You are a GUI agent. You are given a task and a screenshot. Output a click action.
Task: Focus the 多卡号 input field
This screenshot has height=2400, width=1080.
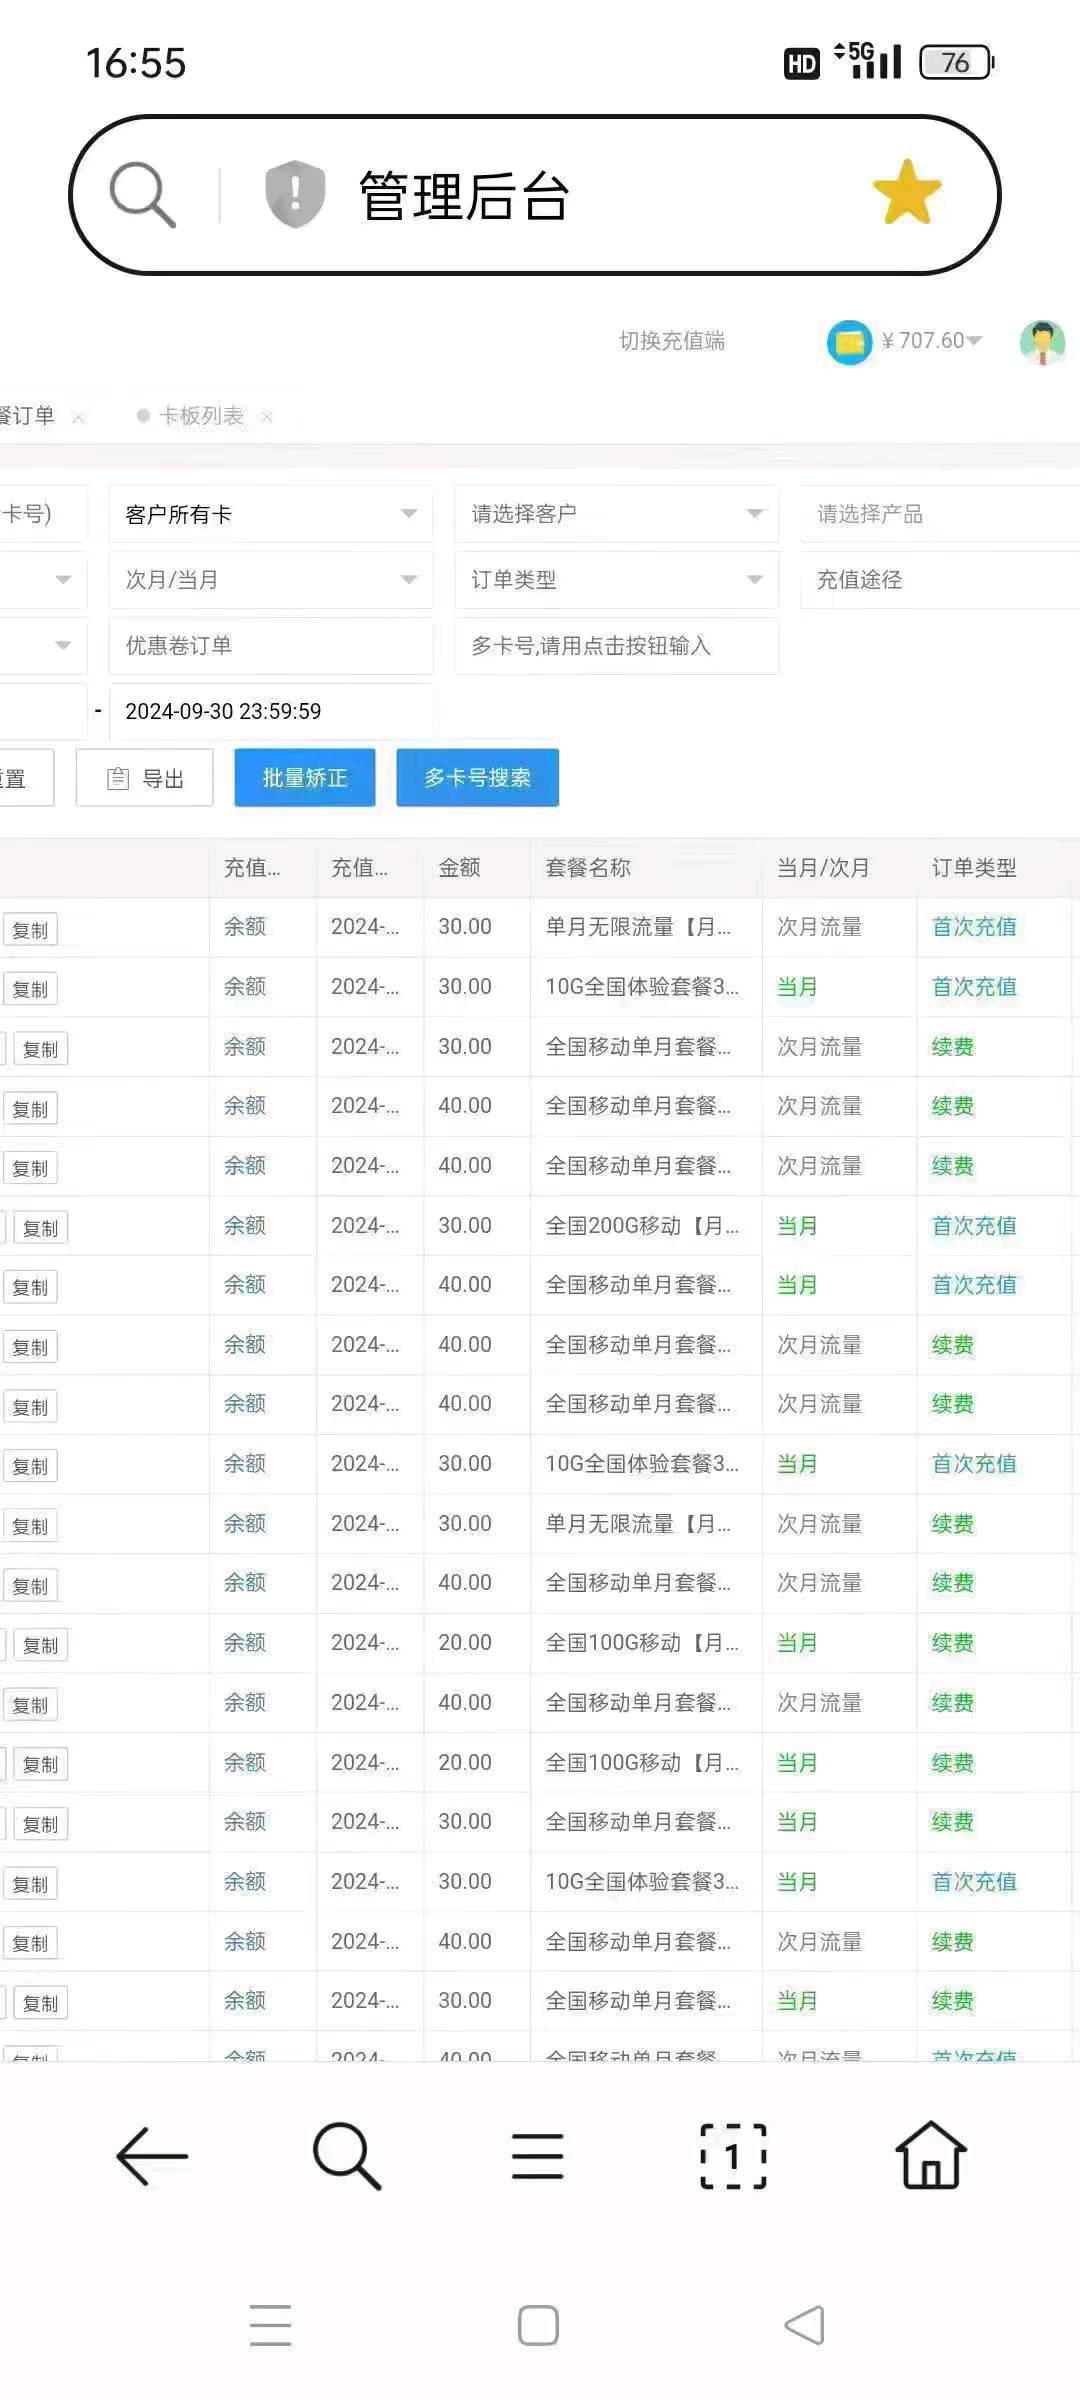point(616,646)
